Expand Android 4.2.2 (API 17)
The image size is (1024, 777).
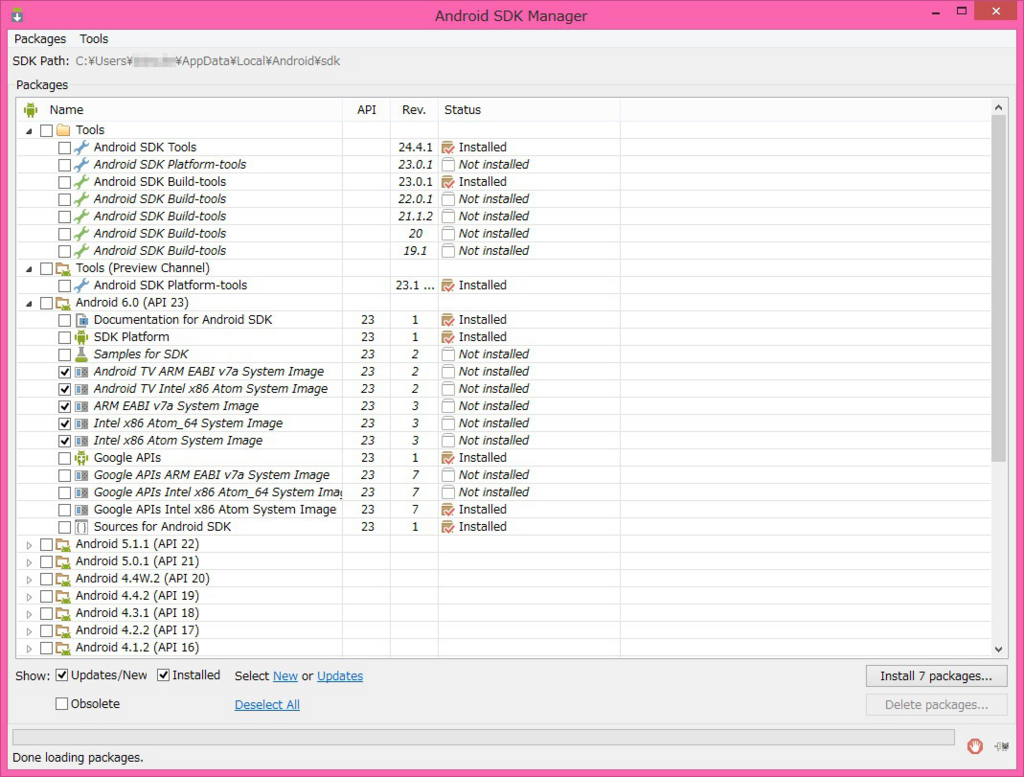(x=29, y=631)
